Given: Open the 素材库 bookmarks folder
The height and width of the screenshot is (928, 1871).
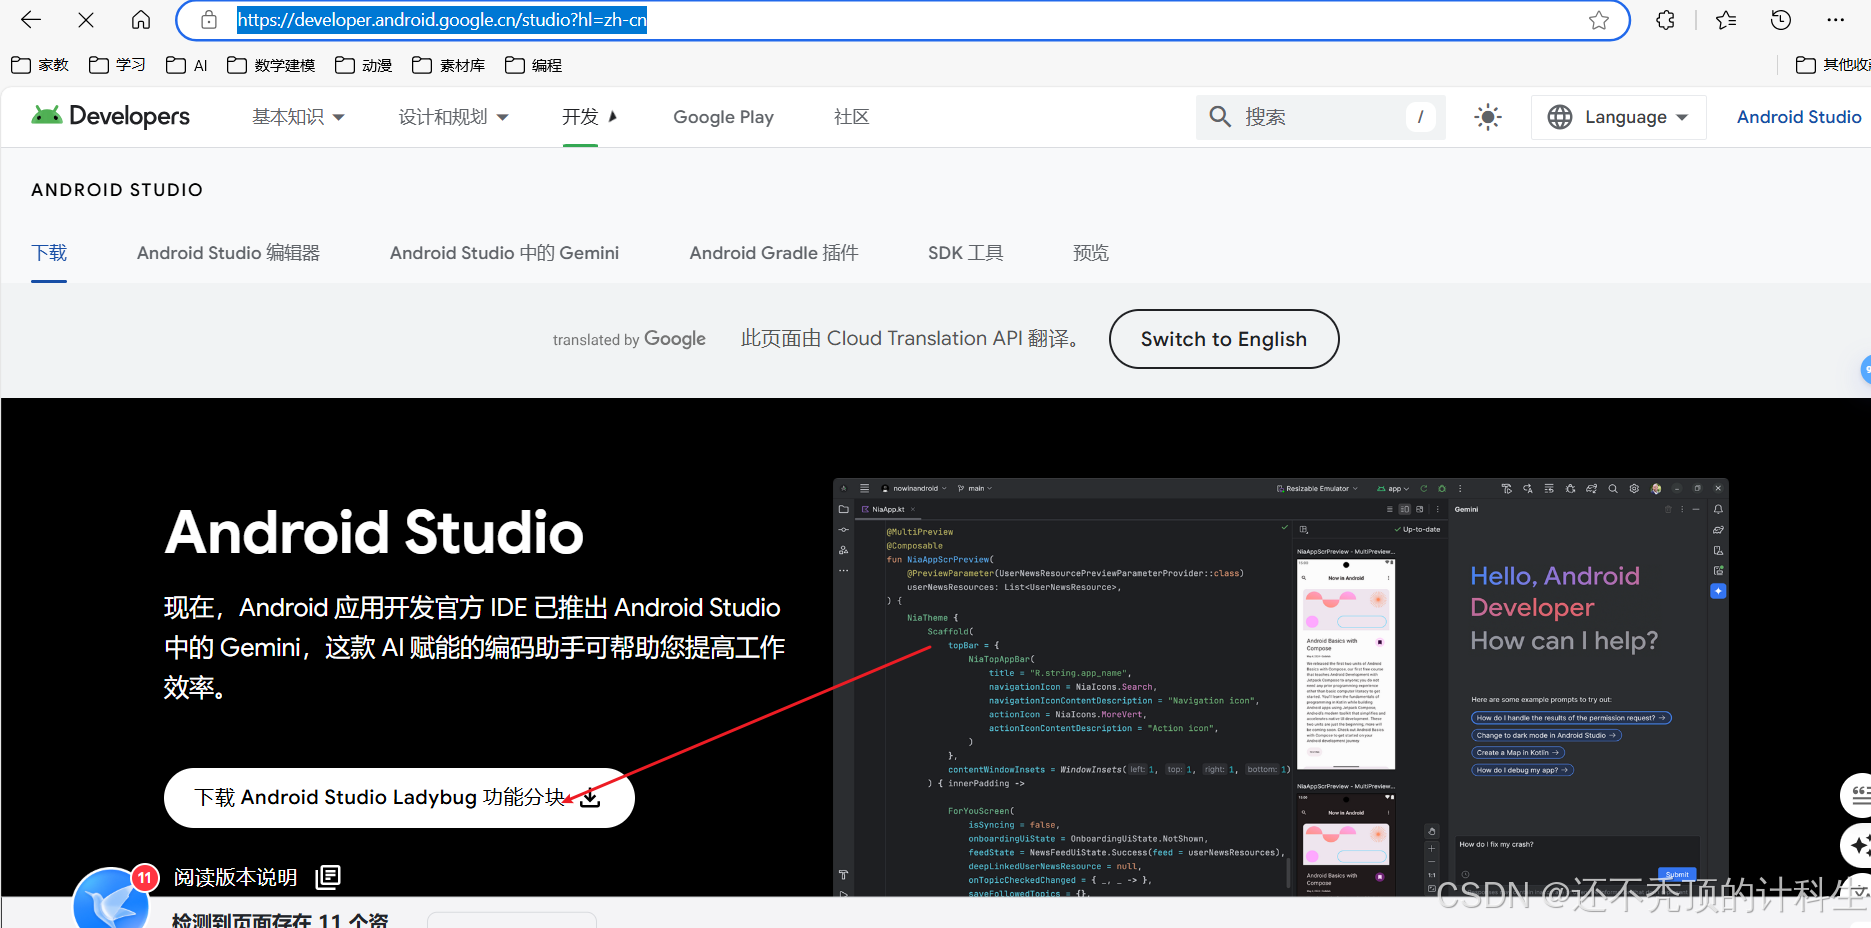Looking at the screenshot, I should tap(448, 65).
